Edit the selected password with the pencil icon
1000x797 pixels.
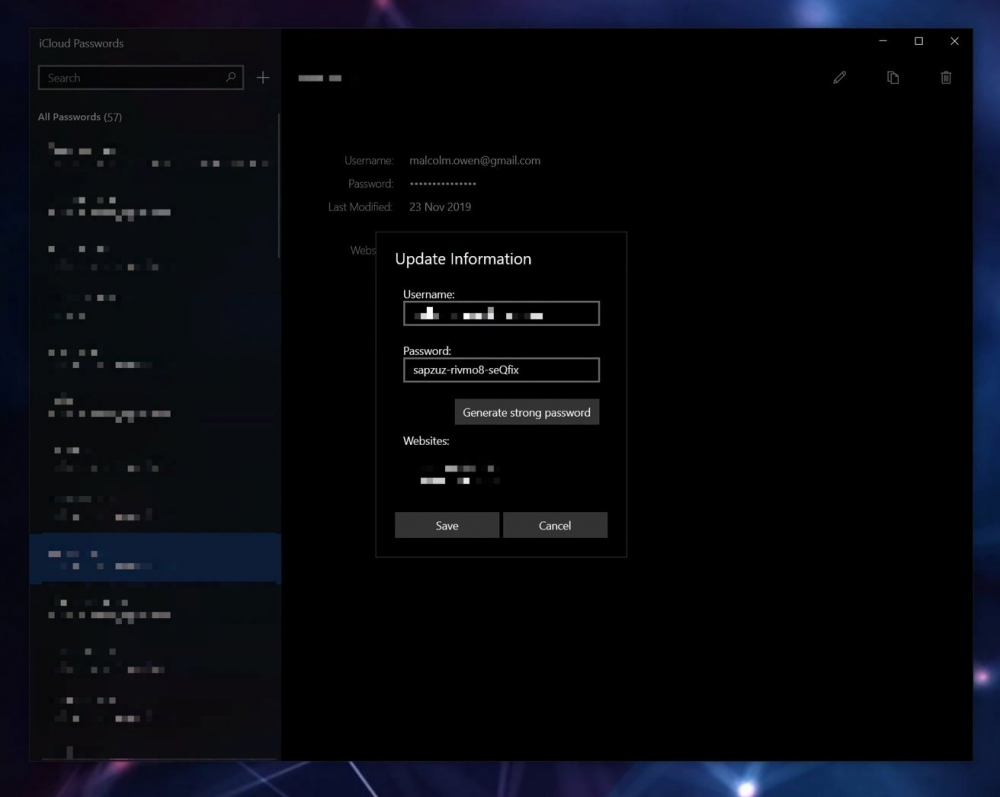point(840,77)
